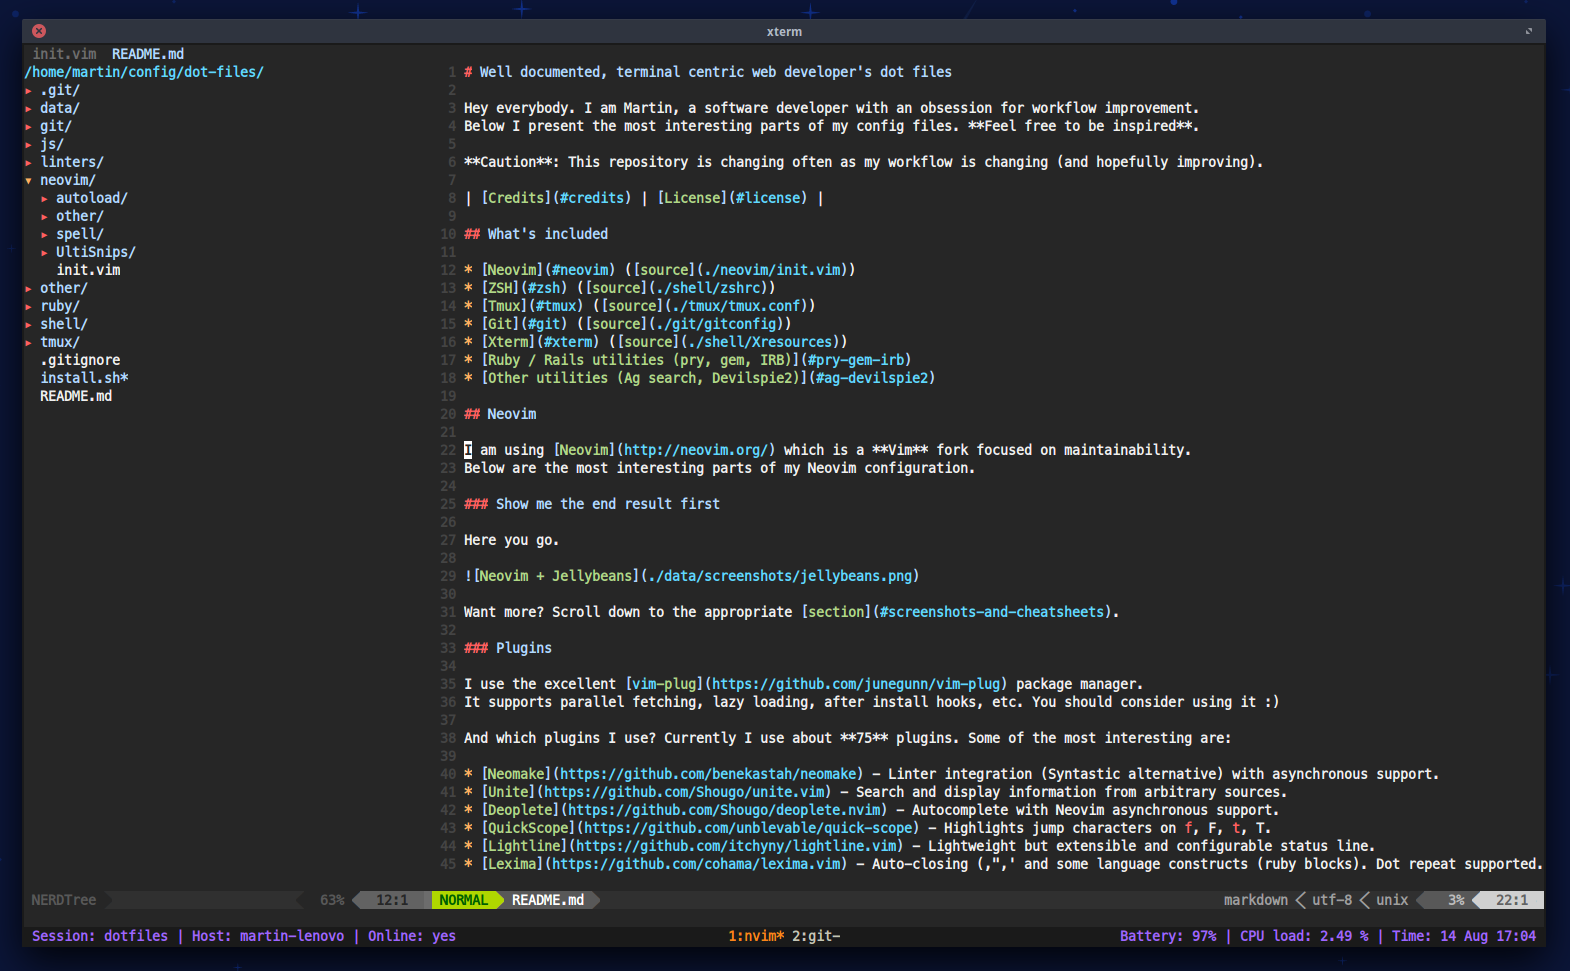Screen dimensions: 1570x971
Task: Click the 'Time: 14 Aug 17:04' entry
Action: [x=1464, y=936]
